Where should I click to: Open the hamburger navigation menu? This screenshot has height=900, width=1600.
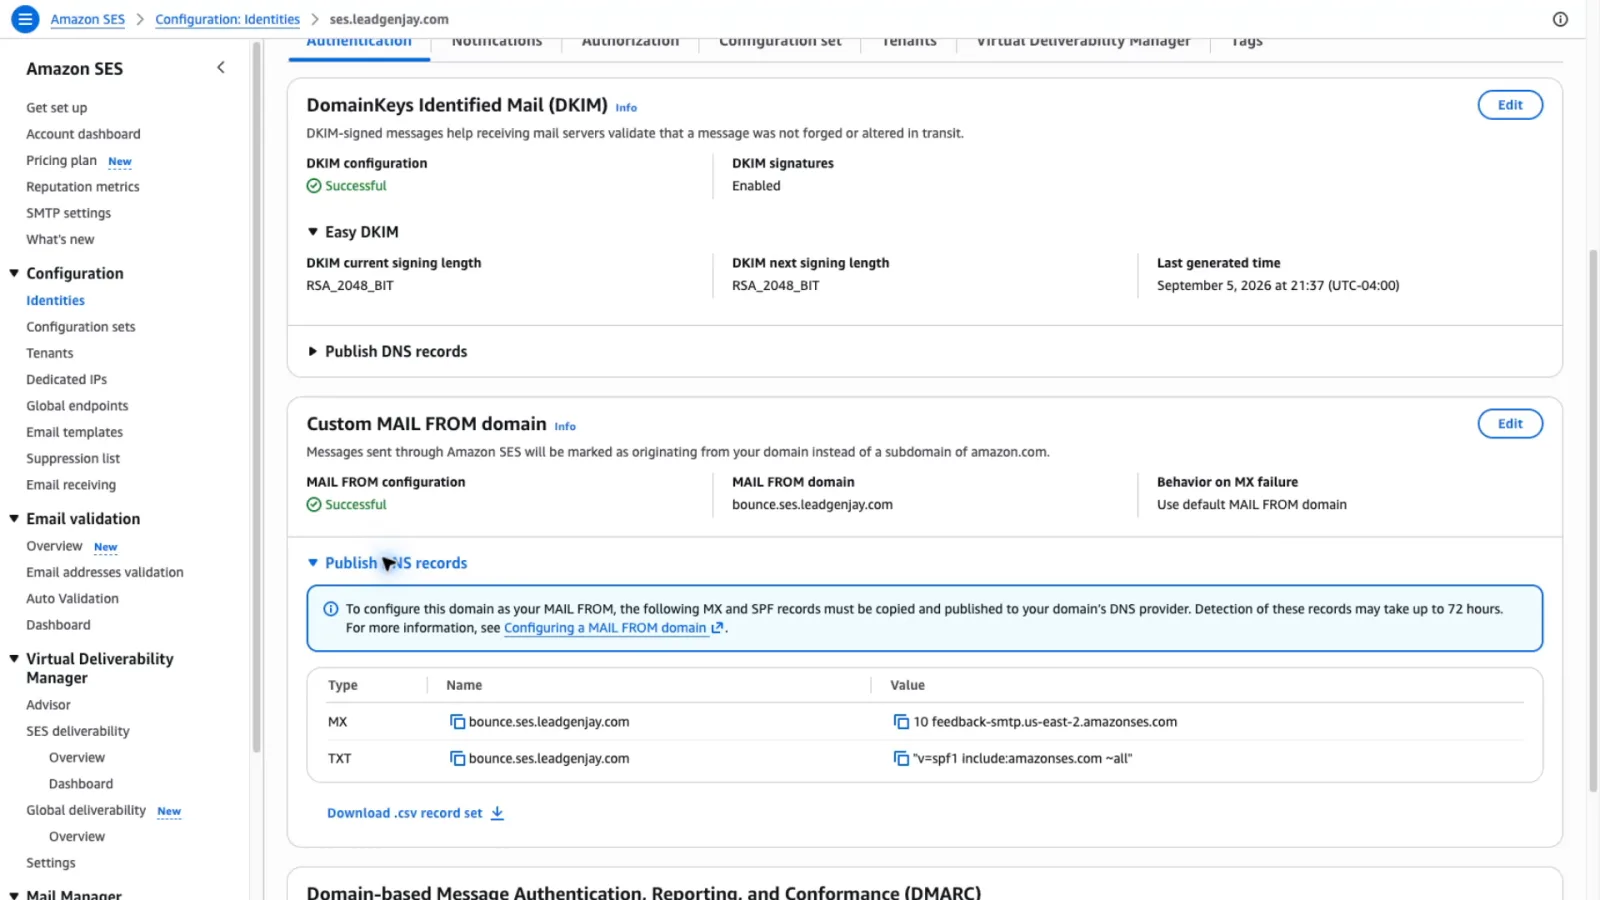click(x=25, y=19)
